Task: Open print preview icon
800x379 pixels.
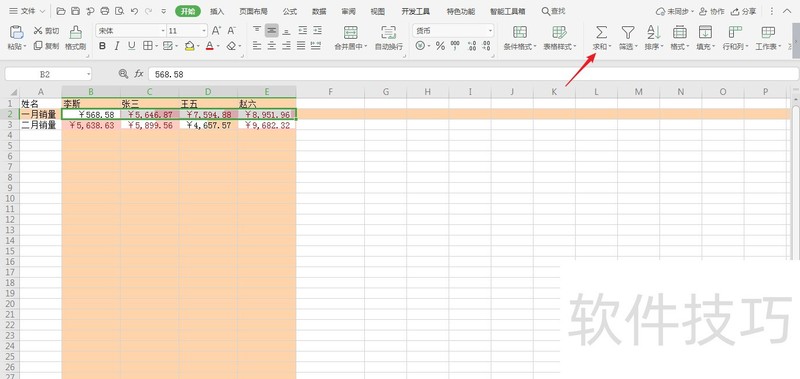Action: pyautogui.click(x=119, y=11)
